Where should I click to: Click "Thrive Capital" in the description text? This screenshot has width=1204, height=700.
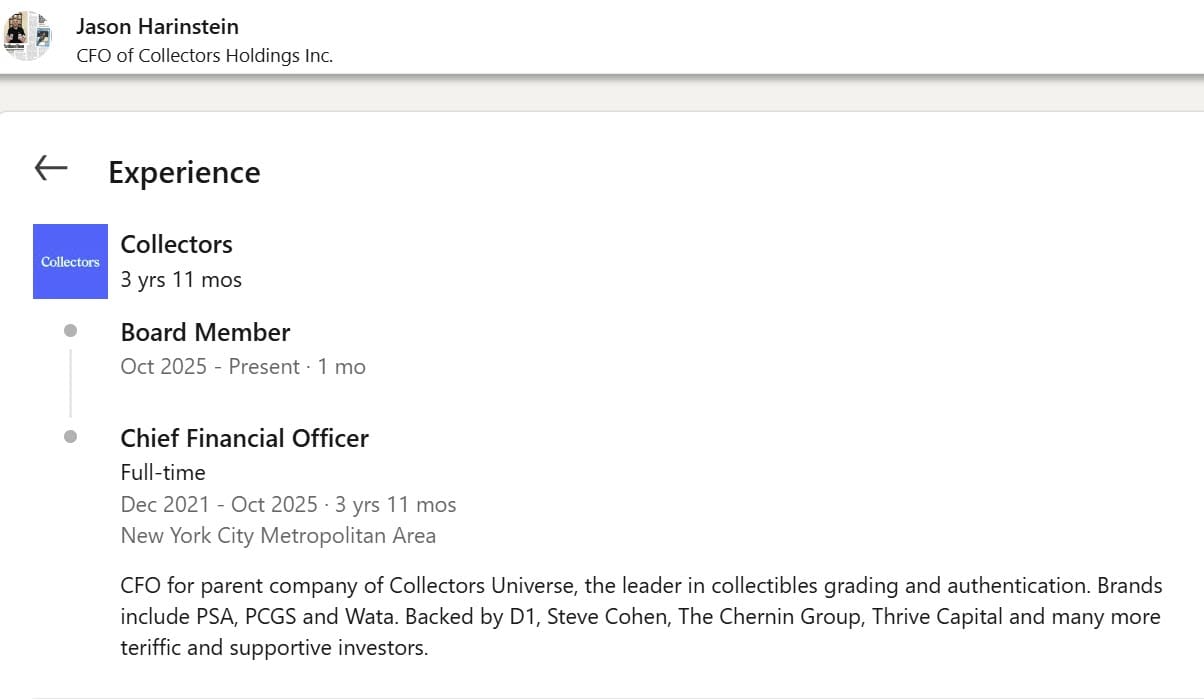(937, 616)
